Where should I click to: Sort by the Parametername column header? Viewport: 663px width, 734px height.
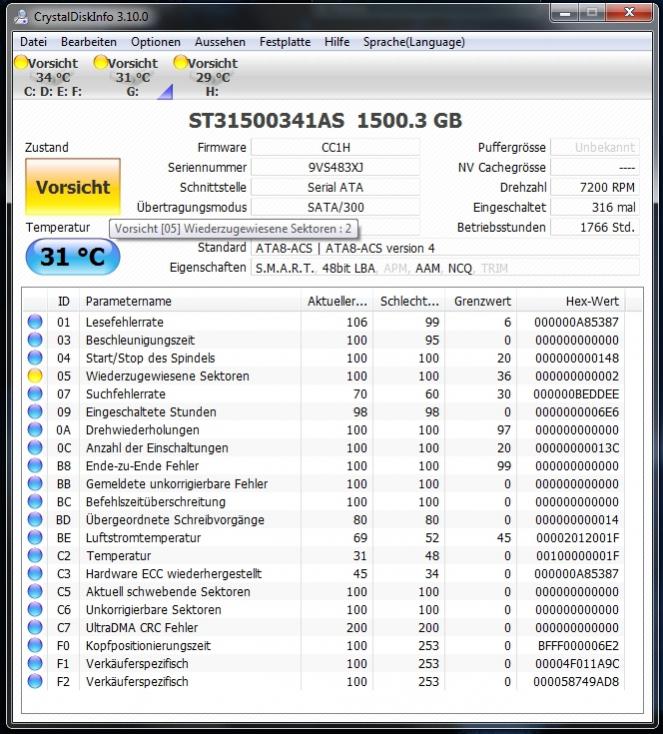coord(190,301)
